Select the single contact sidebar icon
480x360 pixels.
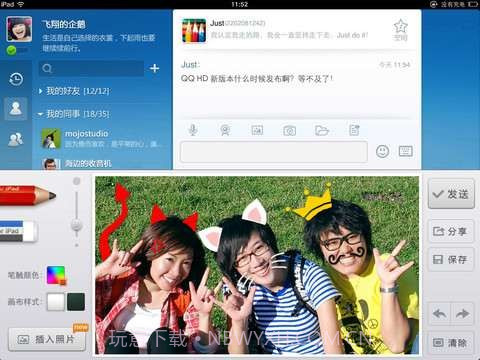16,109
